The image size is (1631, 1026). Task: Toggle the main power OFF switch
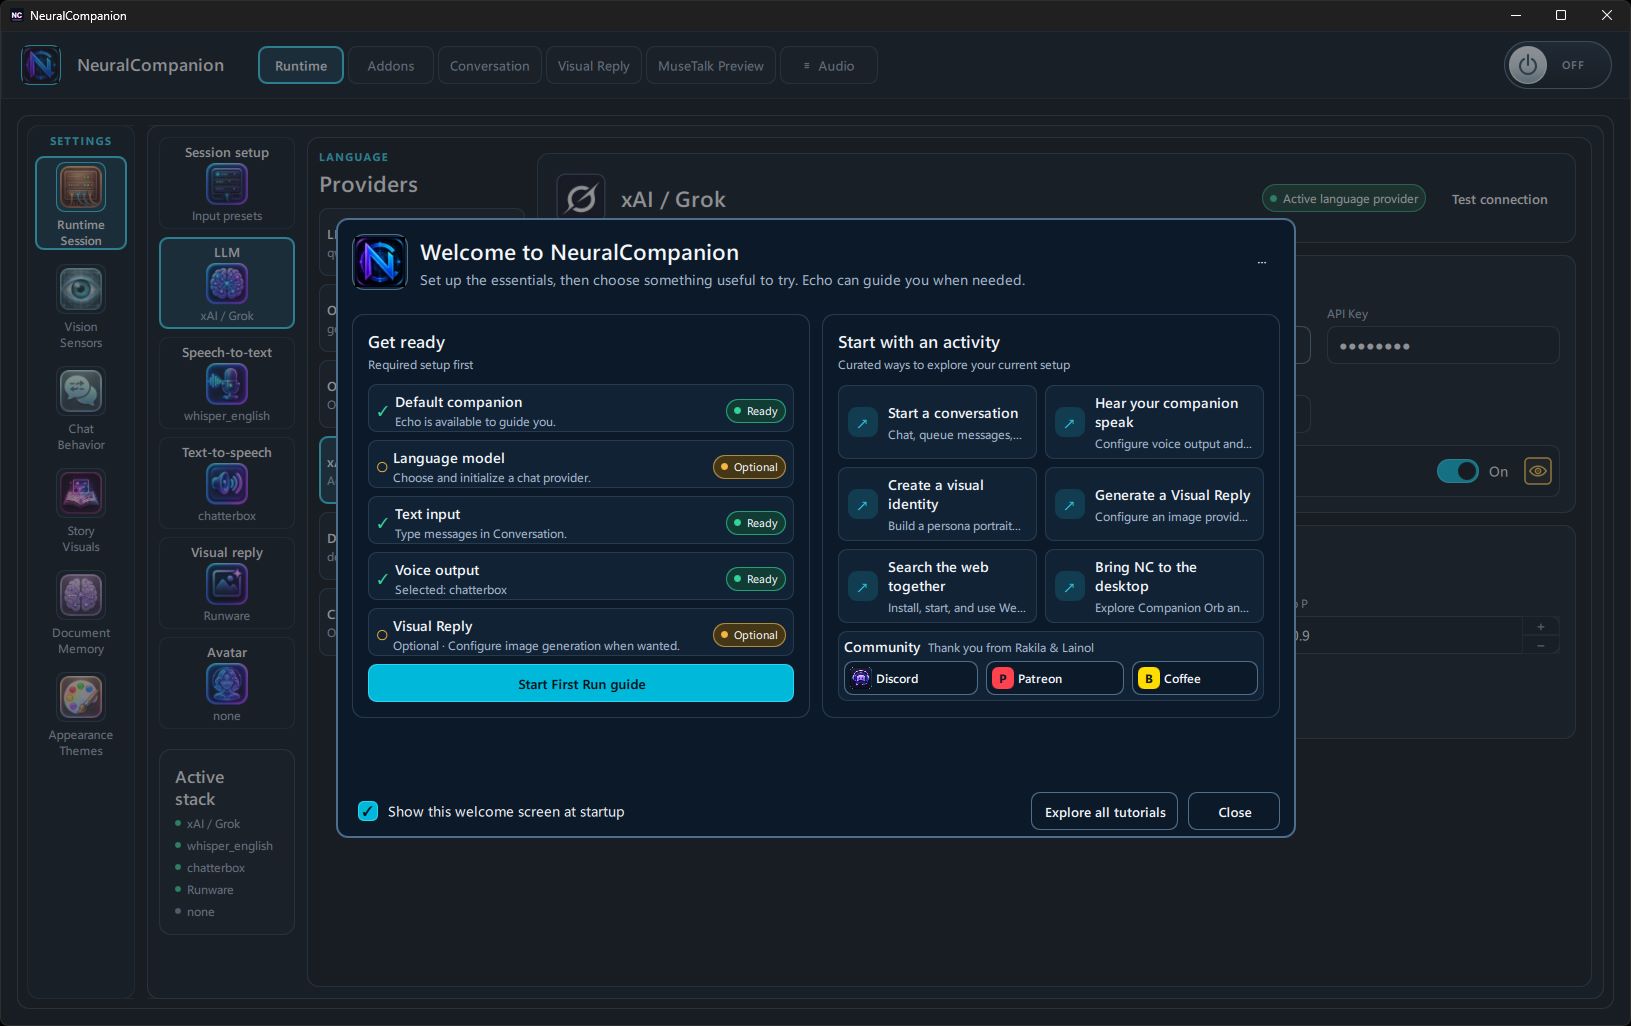(1557, 66)
